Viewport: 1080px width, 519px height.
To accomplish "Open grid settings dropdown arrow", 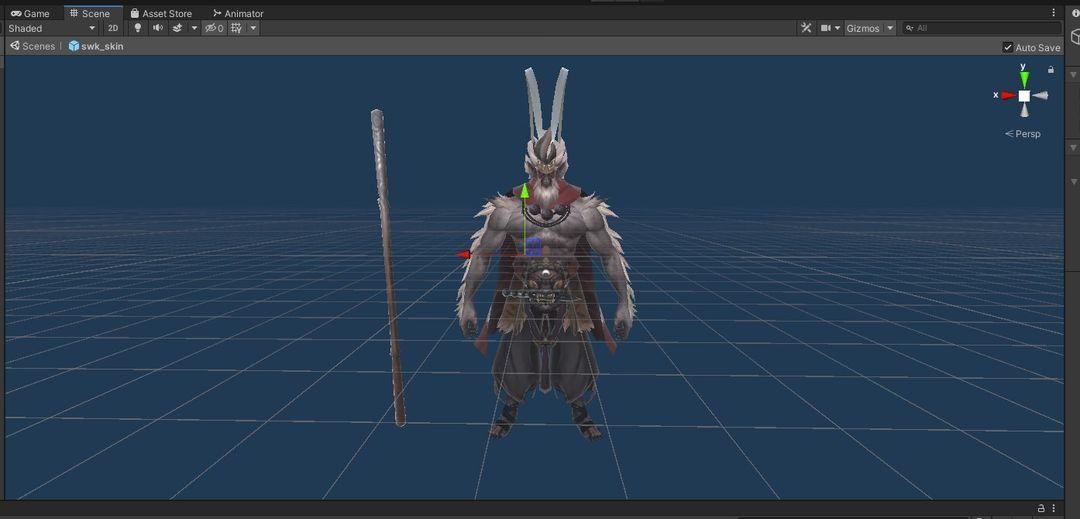I will click(x=253, y=28).
